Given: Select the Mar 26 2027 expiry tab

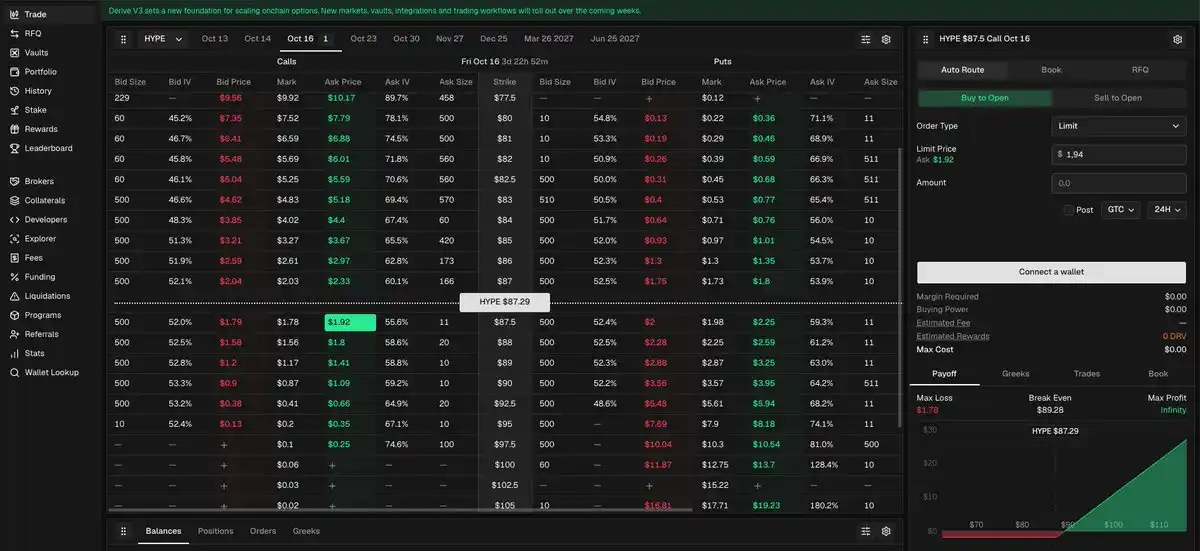Looking at the screenshot, I should (548, 39).
